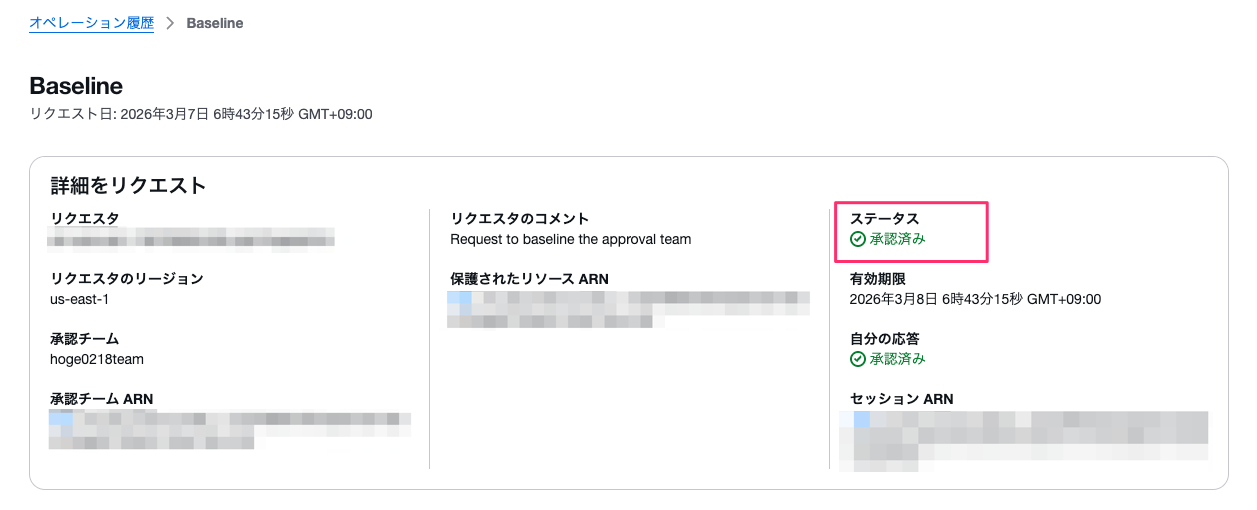Click the comment "Request to baseline the approval team"

[x=570, y=239]
